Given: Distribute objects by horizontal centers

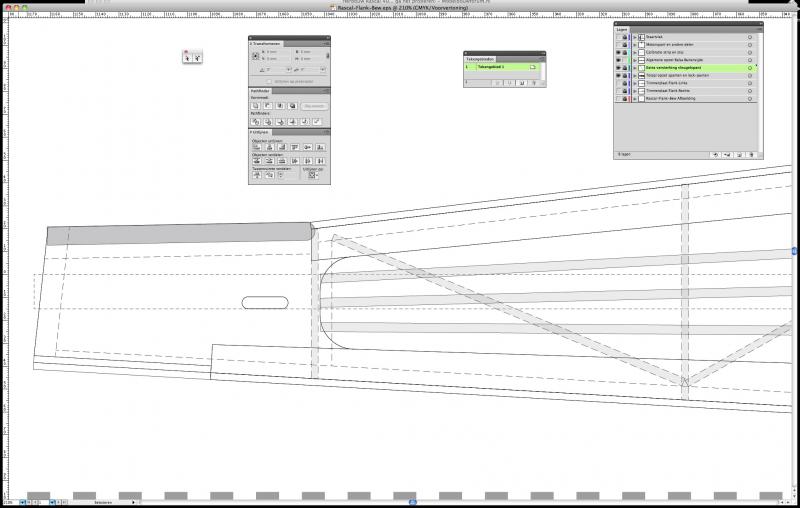Looking at the screenshot, I should [308, 161].
